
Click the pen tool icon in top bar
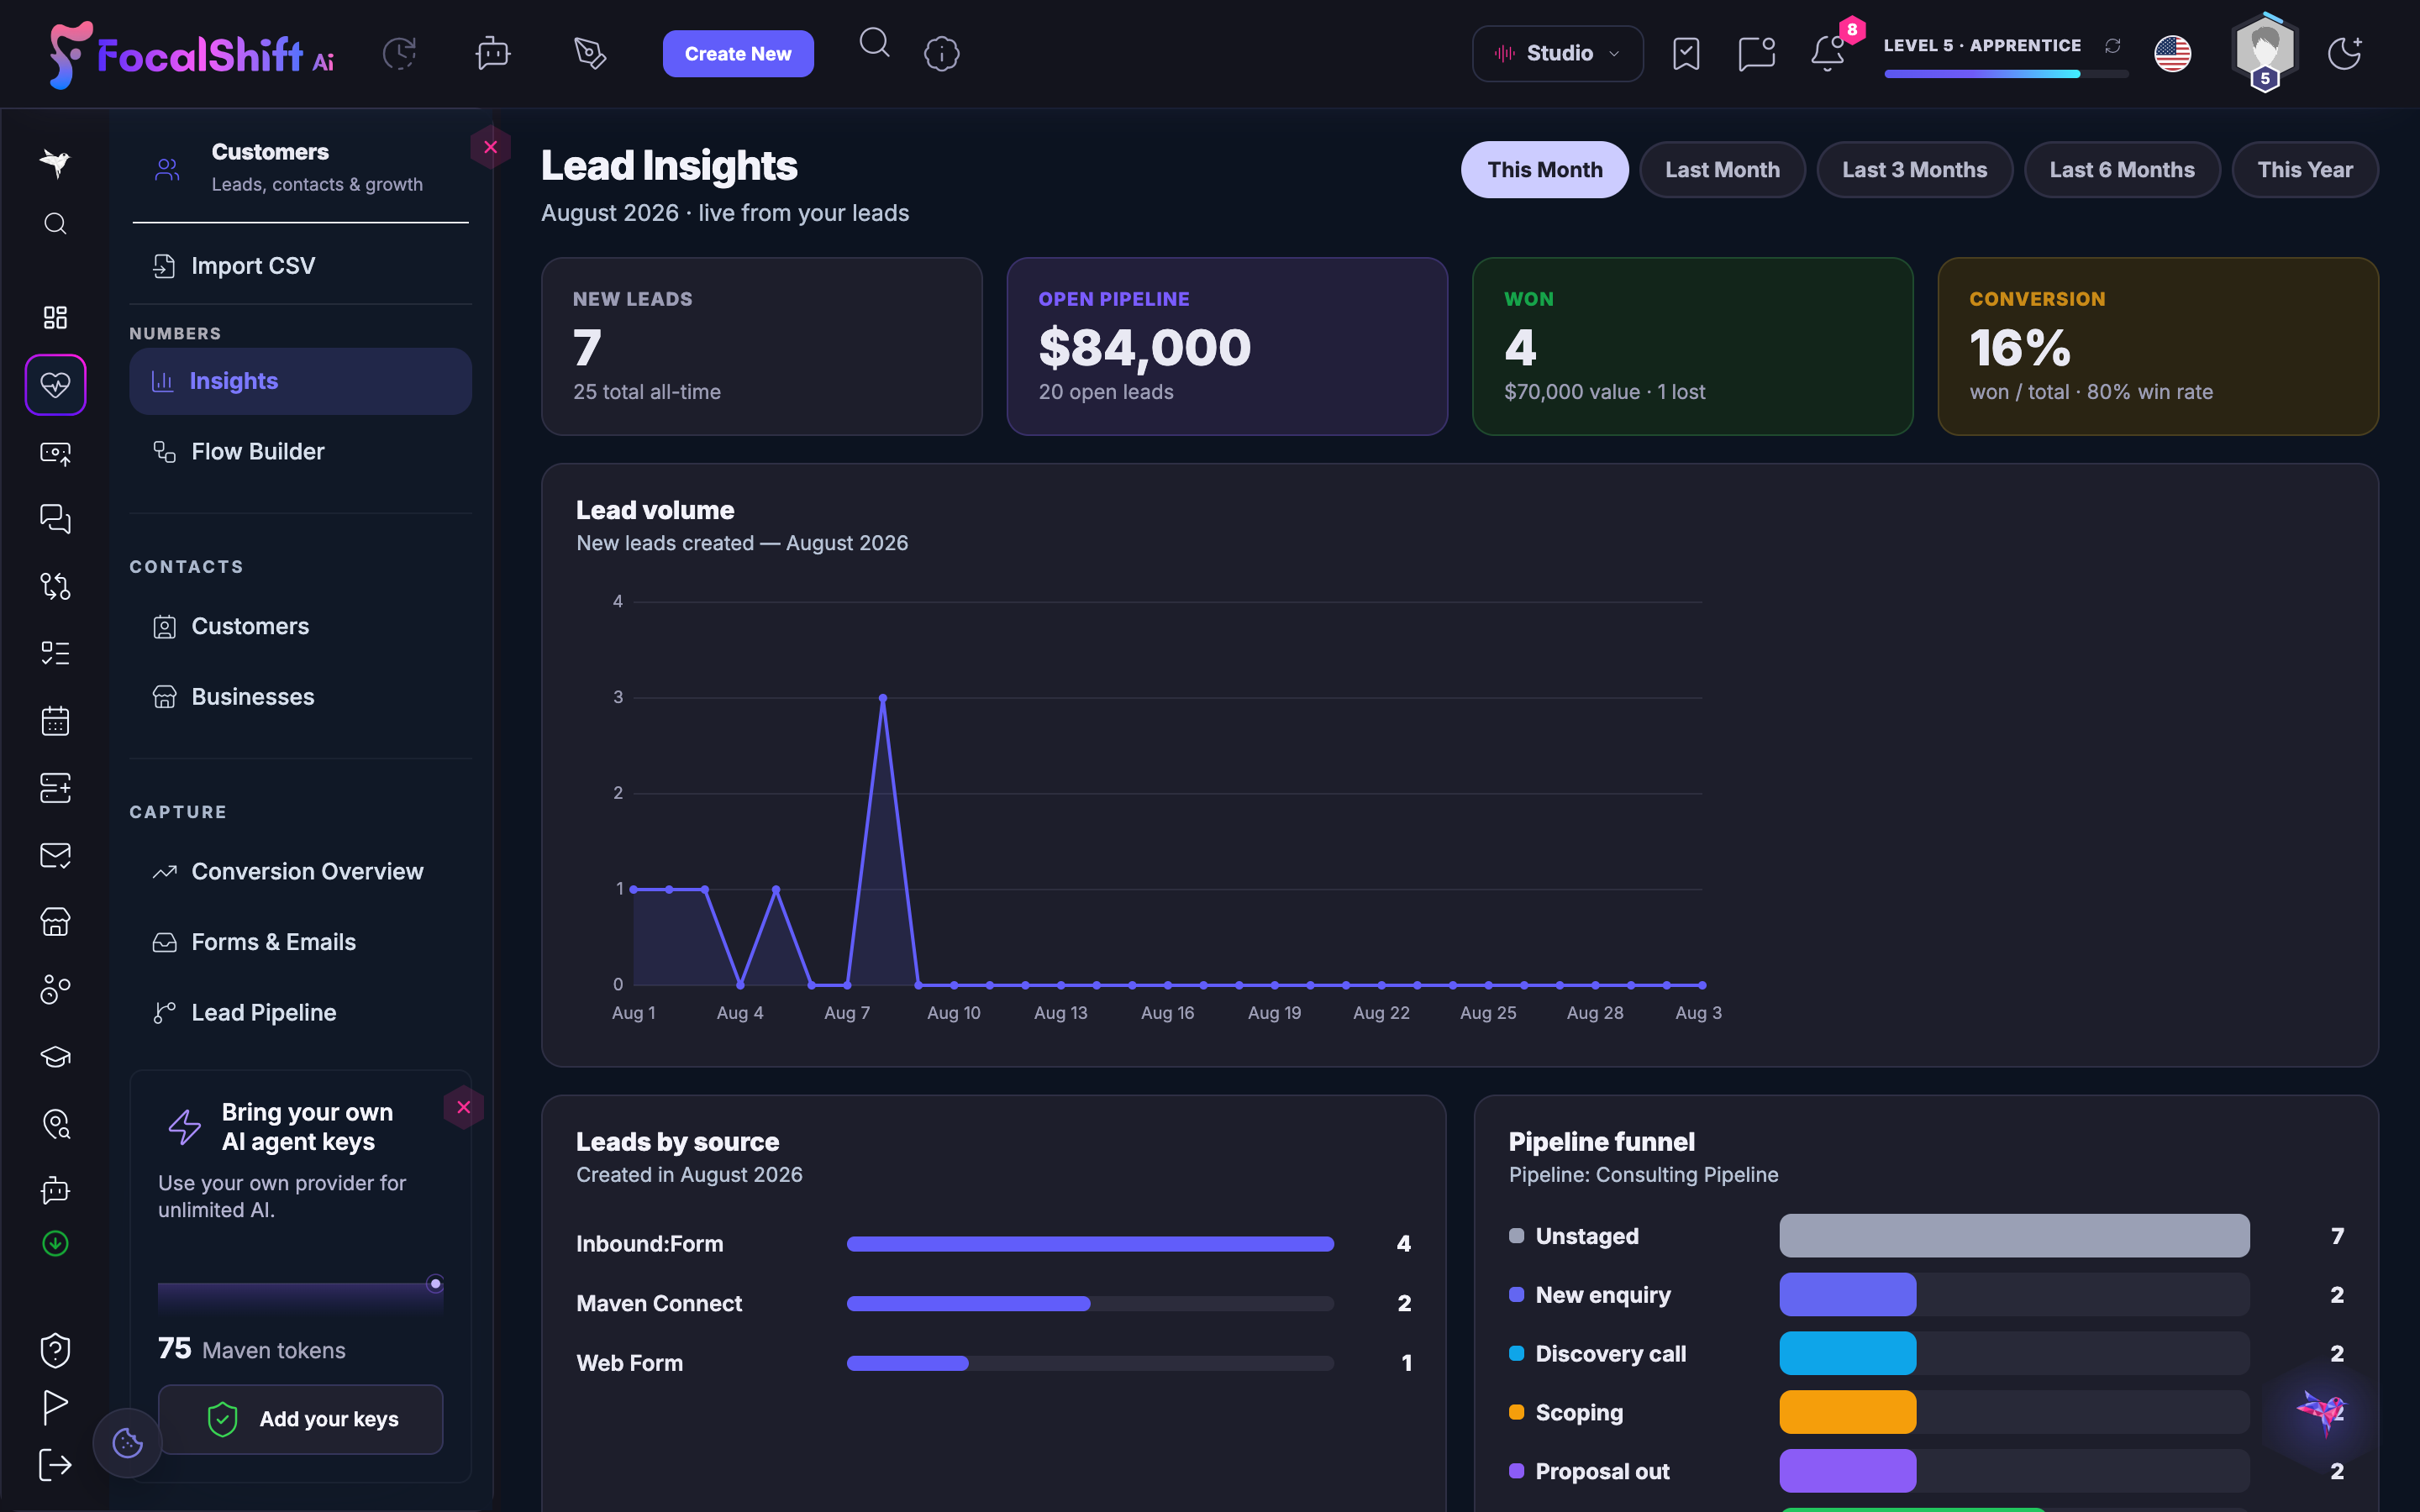pos(590,53)
